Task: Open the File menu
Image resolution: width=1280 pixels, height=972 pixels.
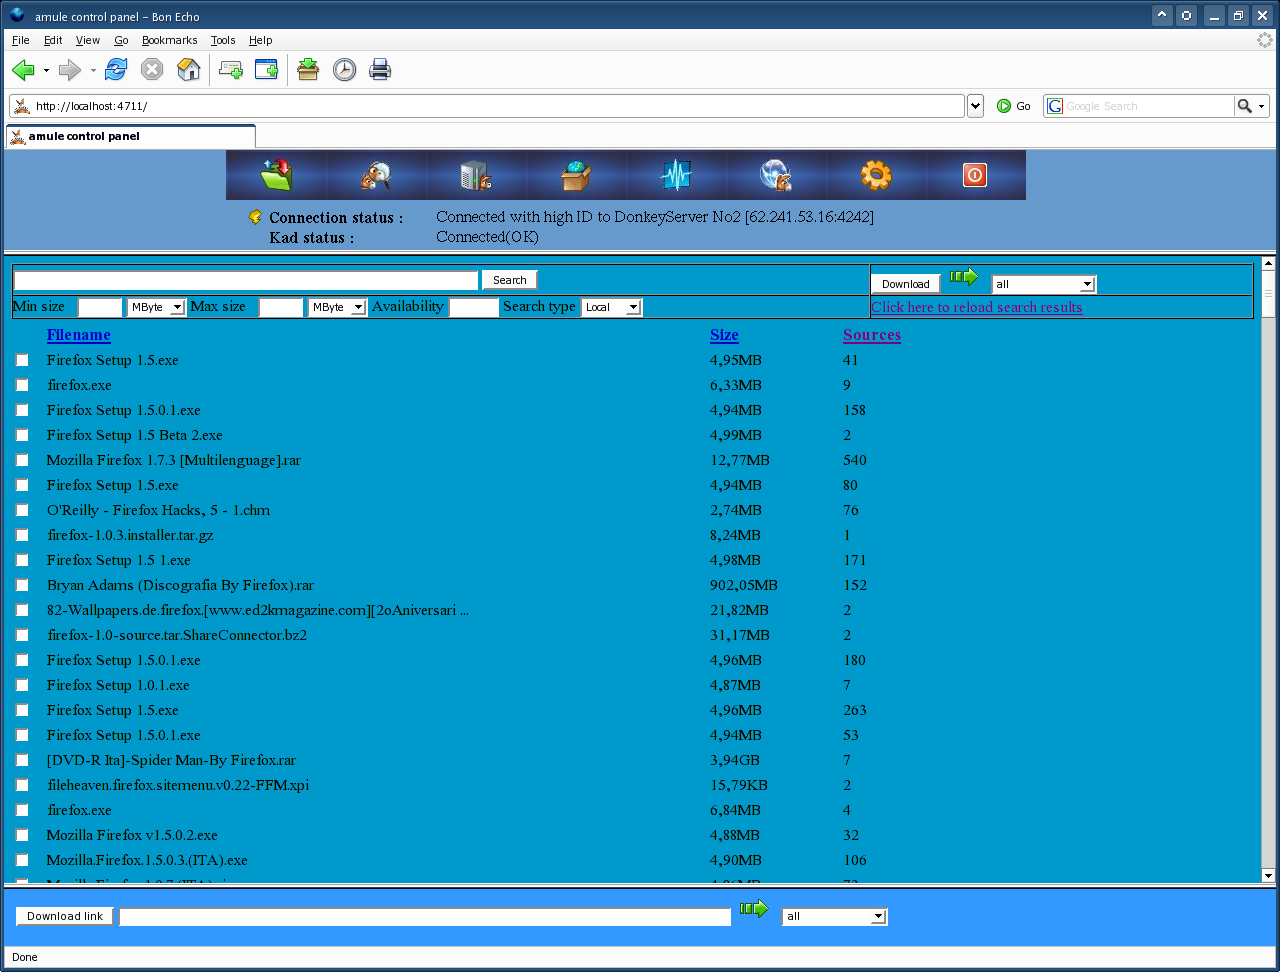Action: (x=20, y=40)
